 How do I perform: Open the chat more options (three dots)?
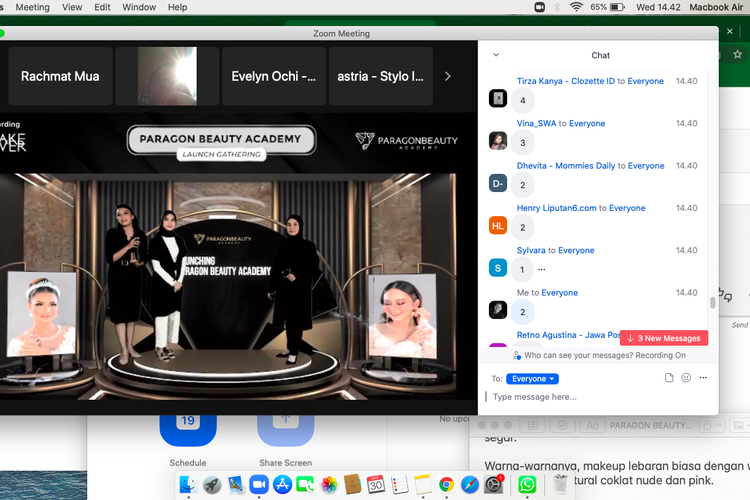[x=703, y=378]
